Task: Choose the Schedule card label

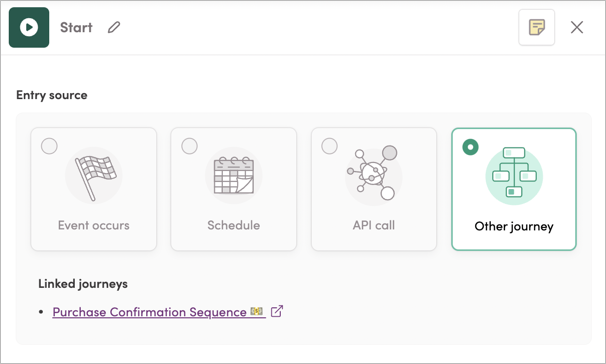Action: click(233, 225)
